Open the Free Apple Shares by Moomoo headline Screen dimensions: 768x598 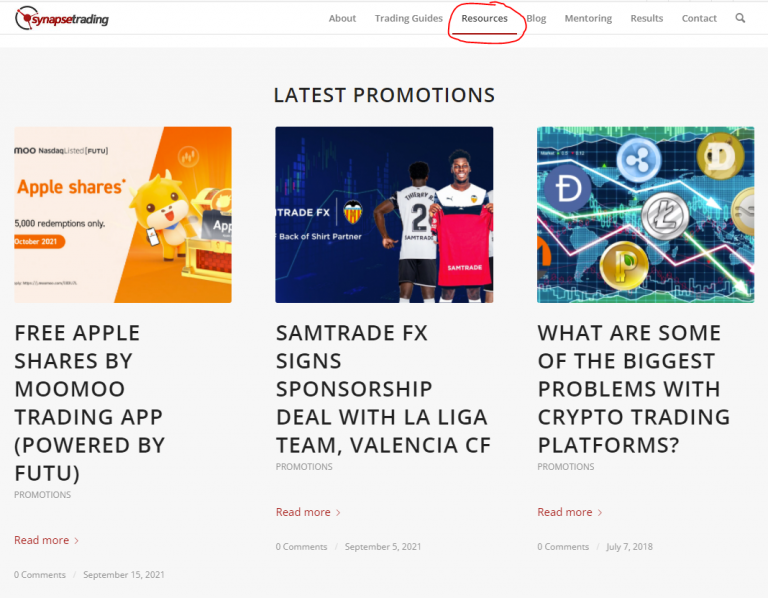coord(90,402)
